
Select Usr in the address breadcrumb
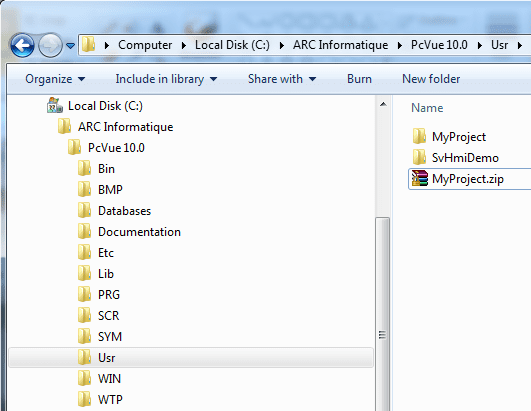pos(500,45)
